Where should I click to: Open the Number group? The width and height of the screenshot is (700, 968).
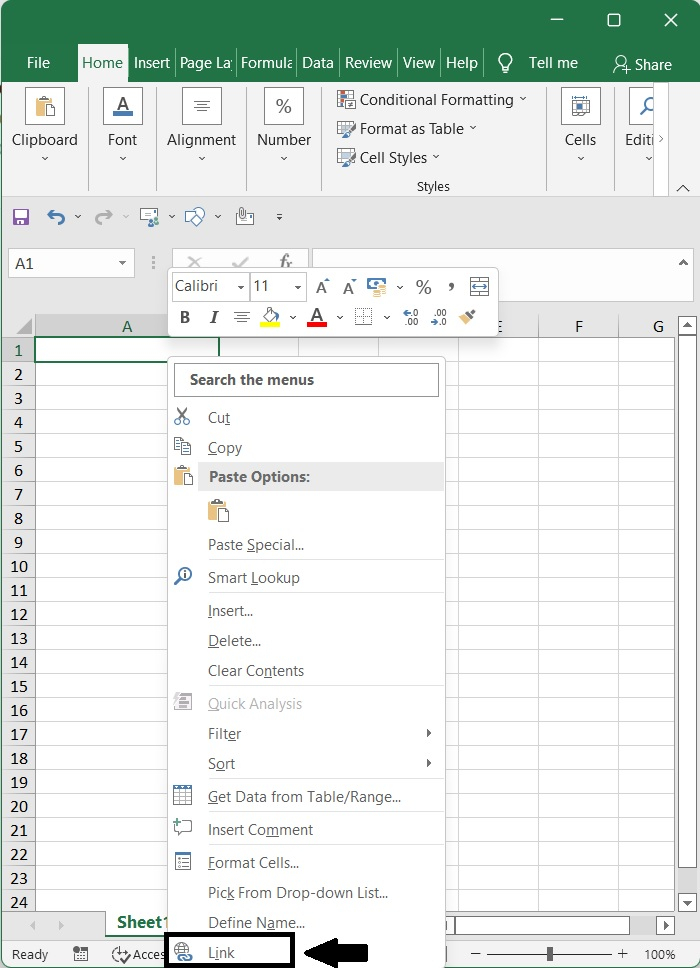pos(283,125)
